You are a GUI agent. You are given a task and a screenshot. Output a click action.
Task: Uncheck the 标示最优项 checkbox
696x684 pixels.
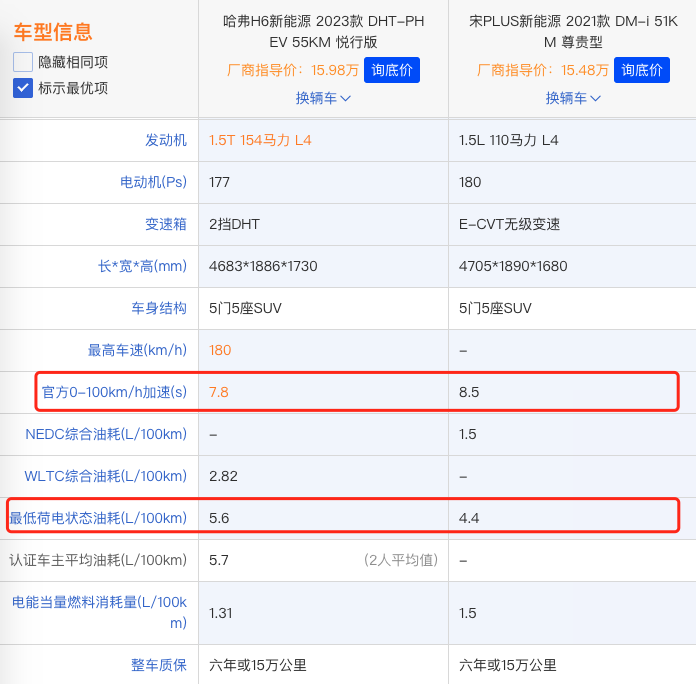23,88
